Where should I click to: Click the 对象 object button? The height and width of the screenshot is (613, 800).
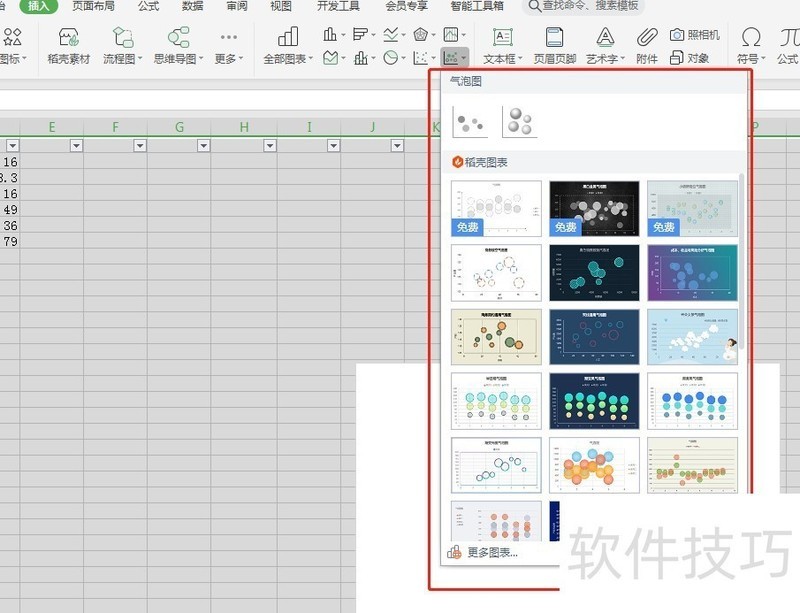pyautogui.click(x=691, y=59)
